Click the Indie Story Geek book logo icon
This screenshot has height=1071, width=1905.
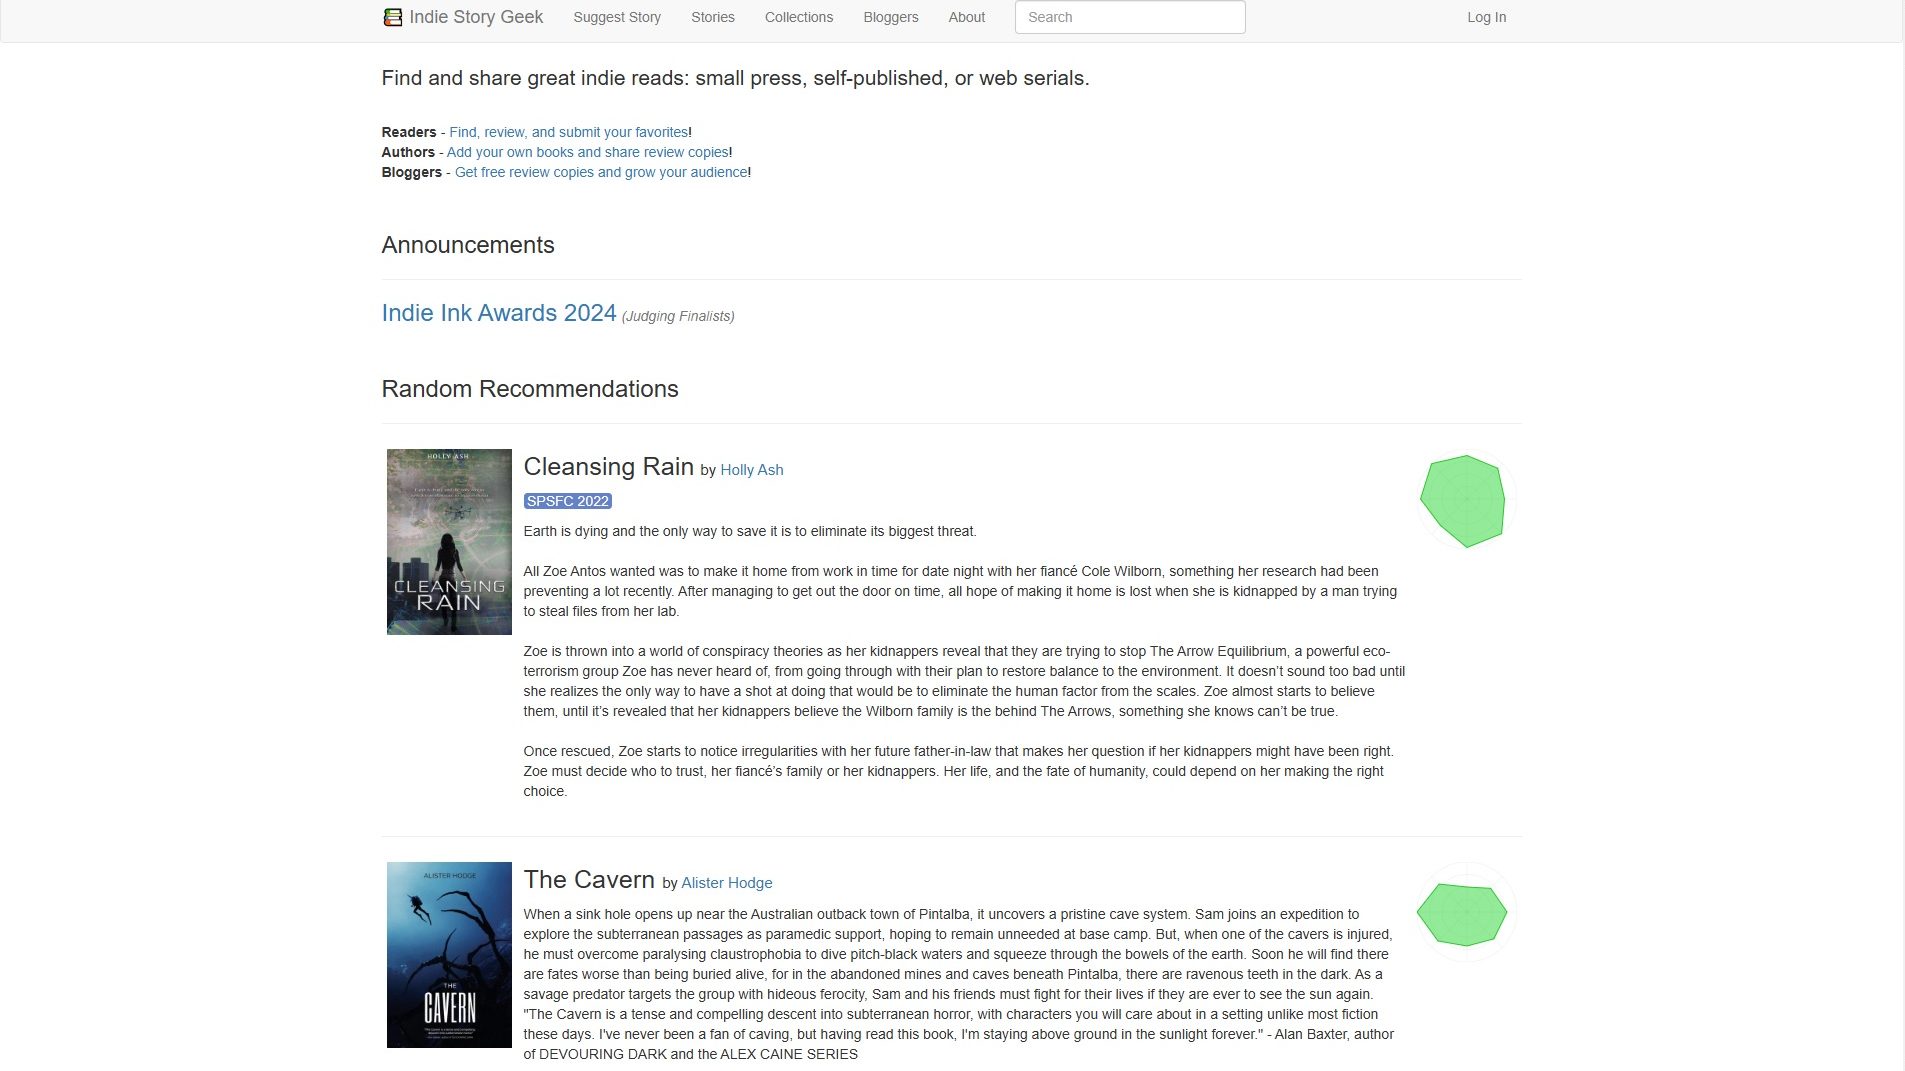pyautogui.click(x=392, y=17)
